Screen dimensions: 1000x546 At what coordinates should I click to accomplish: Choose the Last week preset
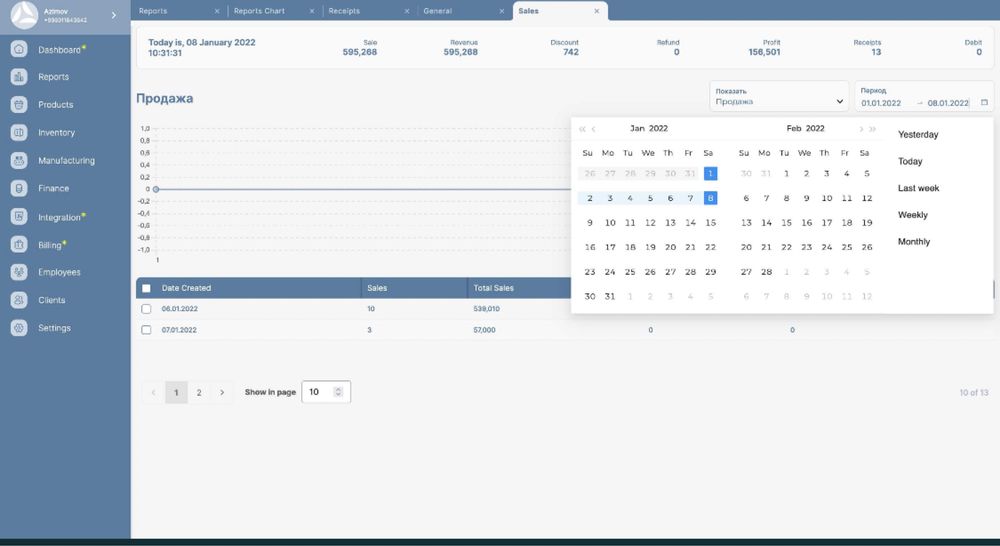coord(918,188)
